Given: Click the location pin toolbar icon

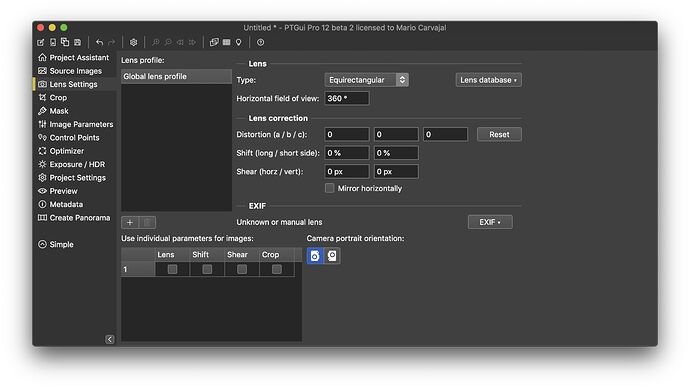Looking at the screenshot, I should click(x=239, y=42).
